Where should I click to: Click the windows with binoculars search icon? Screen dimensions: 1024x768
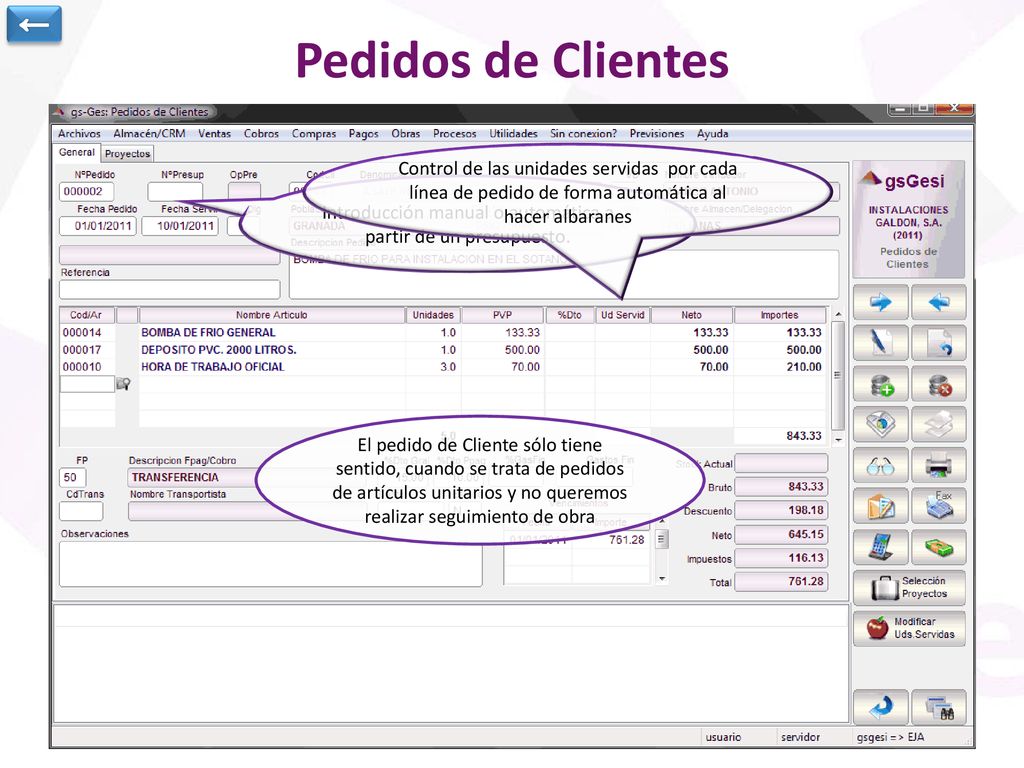pos(938,707)
